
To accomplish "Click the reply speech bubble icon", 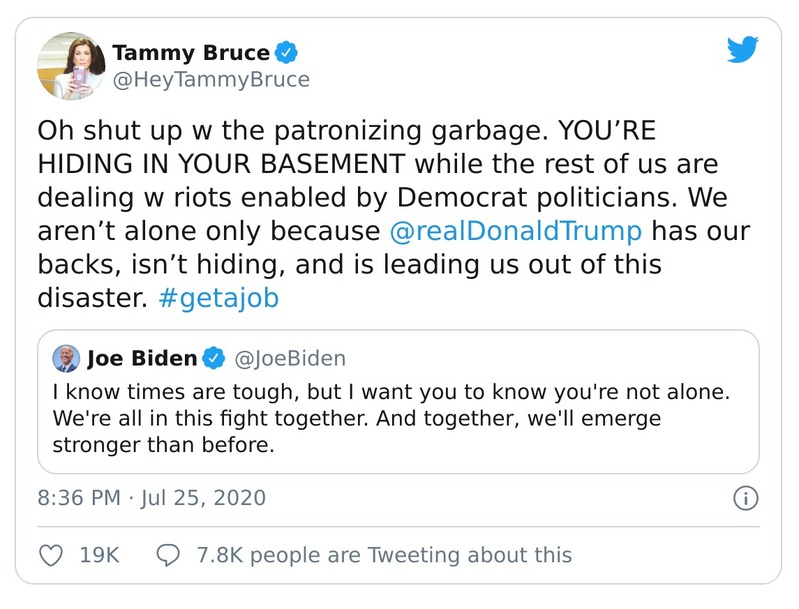I will 169,554.
